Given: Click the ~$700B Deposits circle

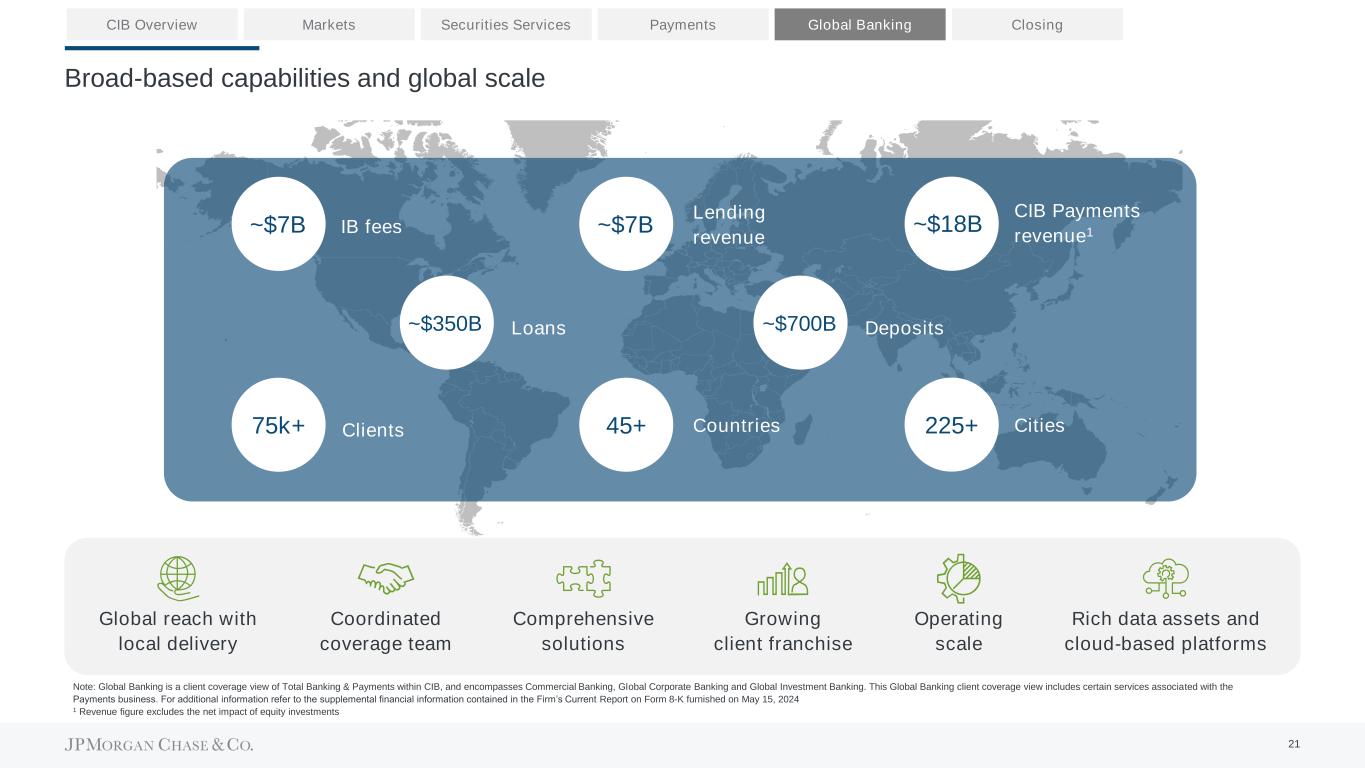Looking at the screenshot, I should [799, 324].
